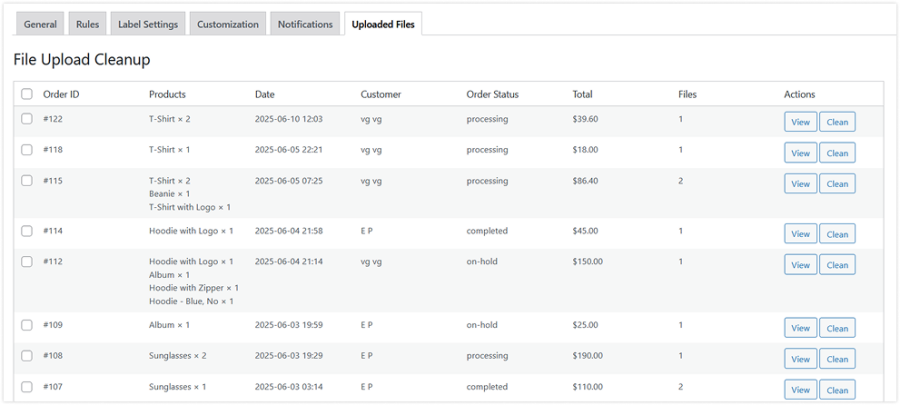Click View button for order #122
900x405 pixels.
click(800, 122)
